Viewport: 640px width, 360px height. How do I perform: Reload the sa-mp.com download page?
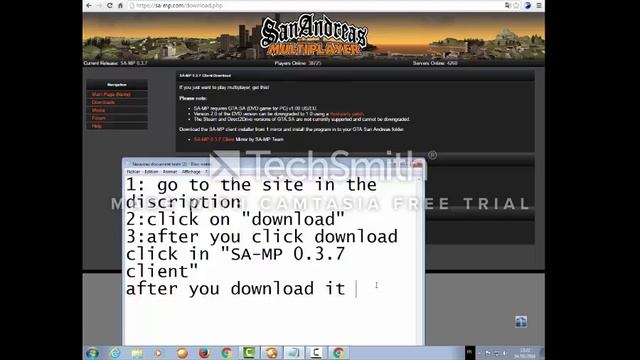(109, 5)
